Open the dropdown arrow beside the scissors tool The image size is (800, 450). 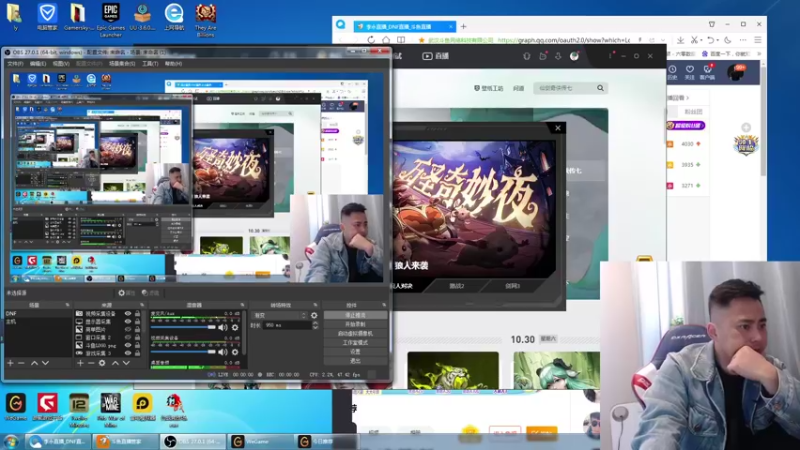[x=701, y=40]
